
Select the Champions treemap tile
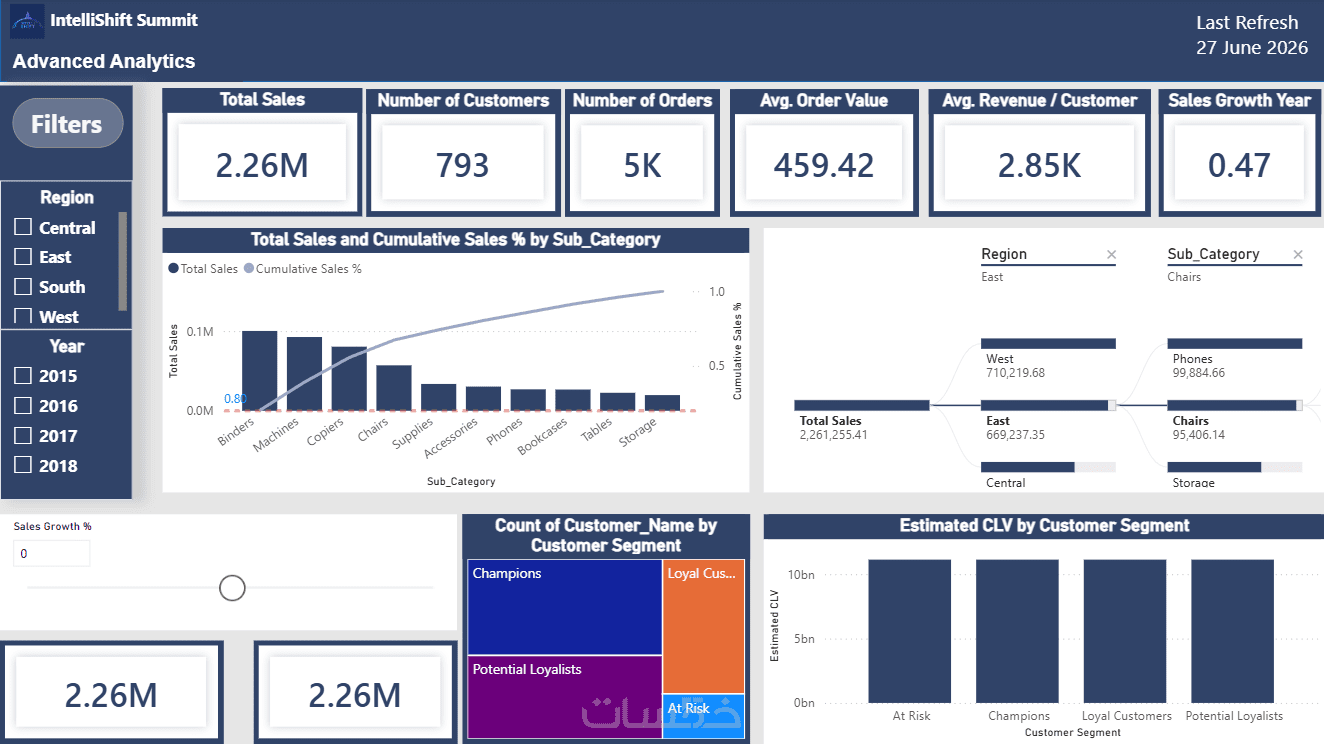(x=565, y=607)
